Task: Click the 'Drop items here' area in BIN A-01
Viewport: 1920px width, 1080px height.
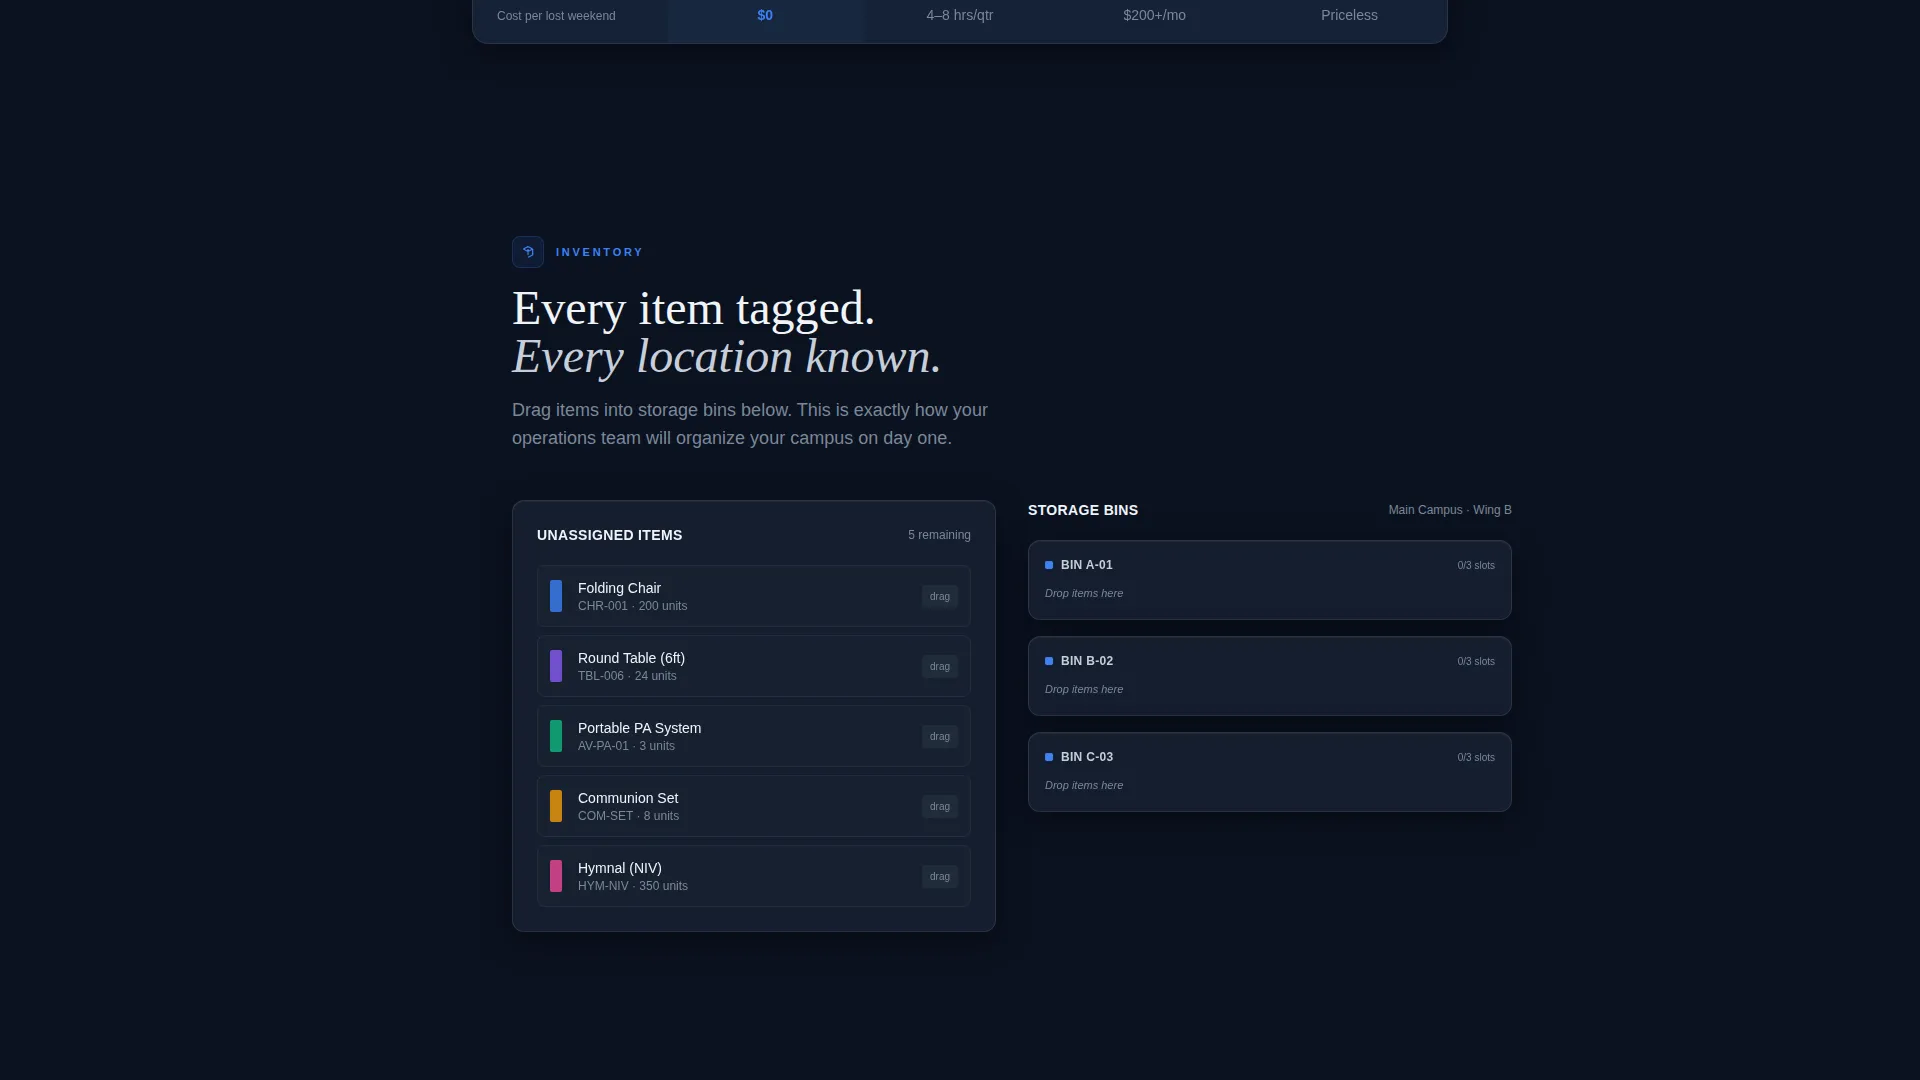Action: pyautogui.click(x=1084, y=594)
